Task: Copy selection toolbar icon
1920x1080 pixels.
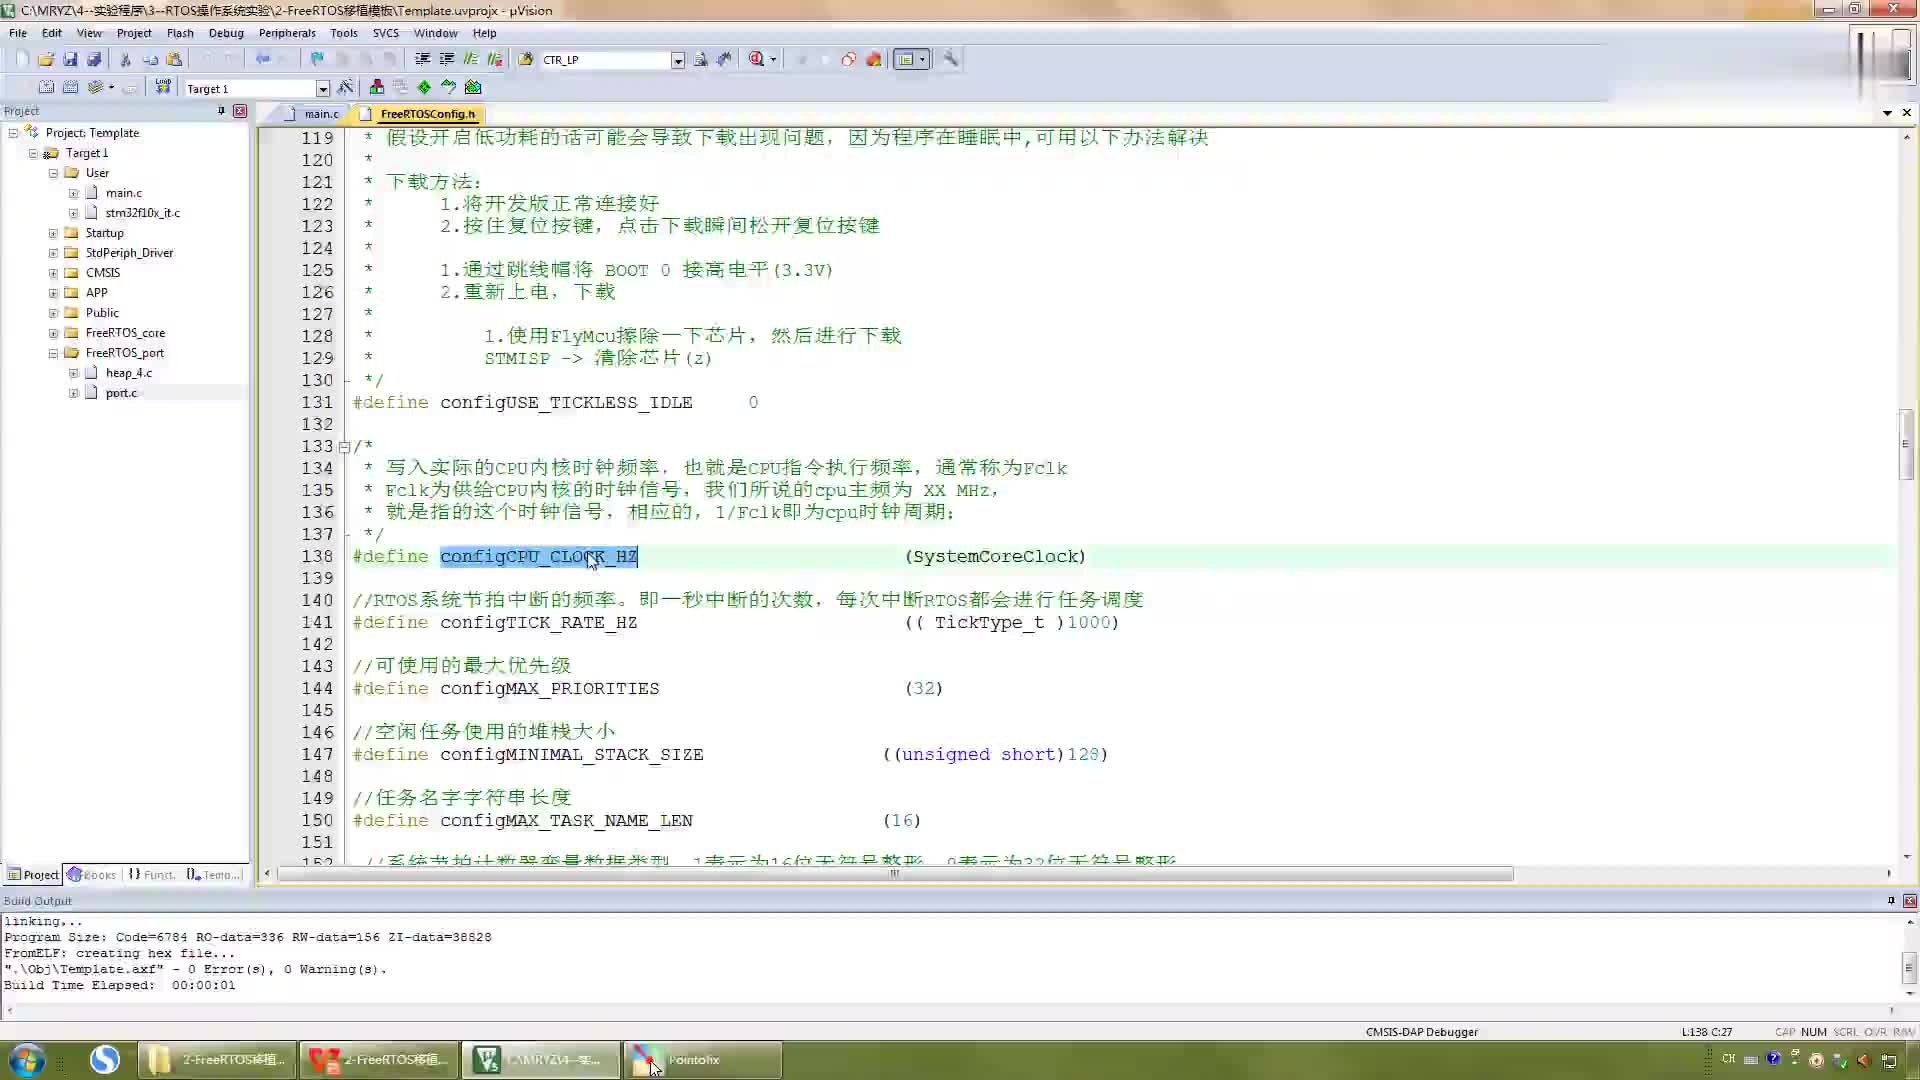Action: point(150,59)
